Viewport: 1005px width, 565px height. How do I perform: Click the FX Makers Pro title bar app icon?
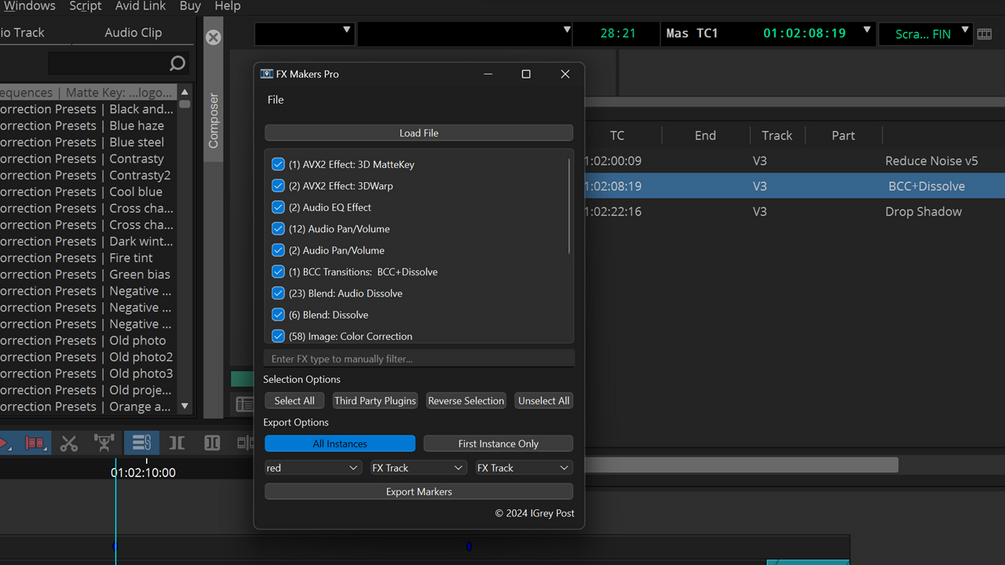pyautogui.click(x=267, y=74)
